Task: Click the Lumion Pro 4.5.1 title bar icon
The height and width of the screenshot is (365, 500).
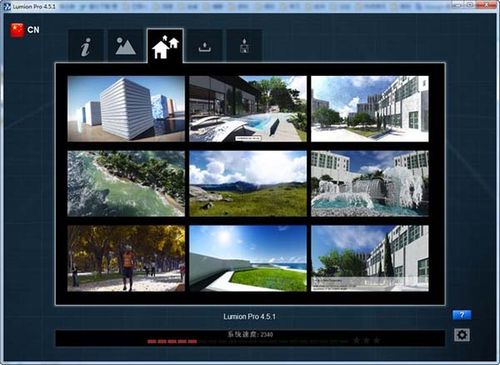Action: pos(7,6)
